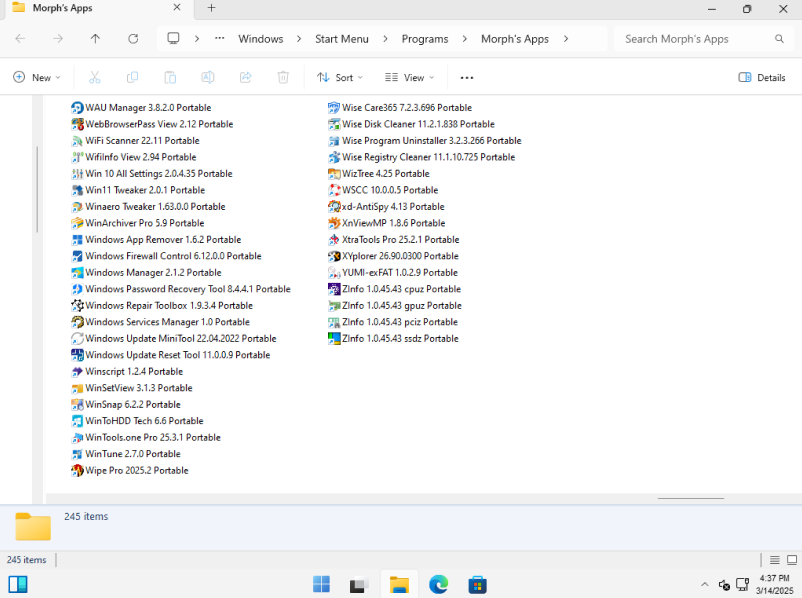Click the Rename toolbar icon

[208, 78]
